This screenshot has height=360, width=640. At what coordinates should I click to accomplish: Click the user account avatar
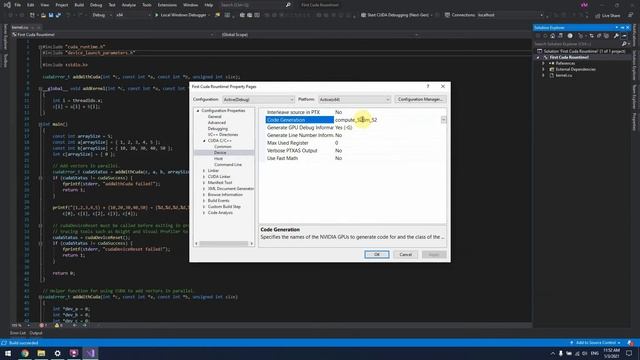point(584,5)
